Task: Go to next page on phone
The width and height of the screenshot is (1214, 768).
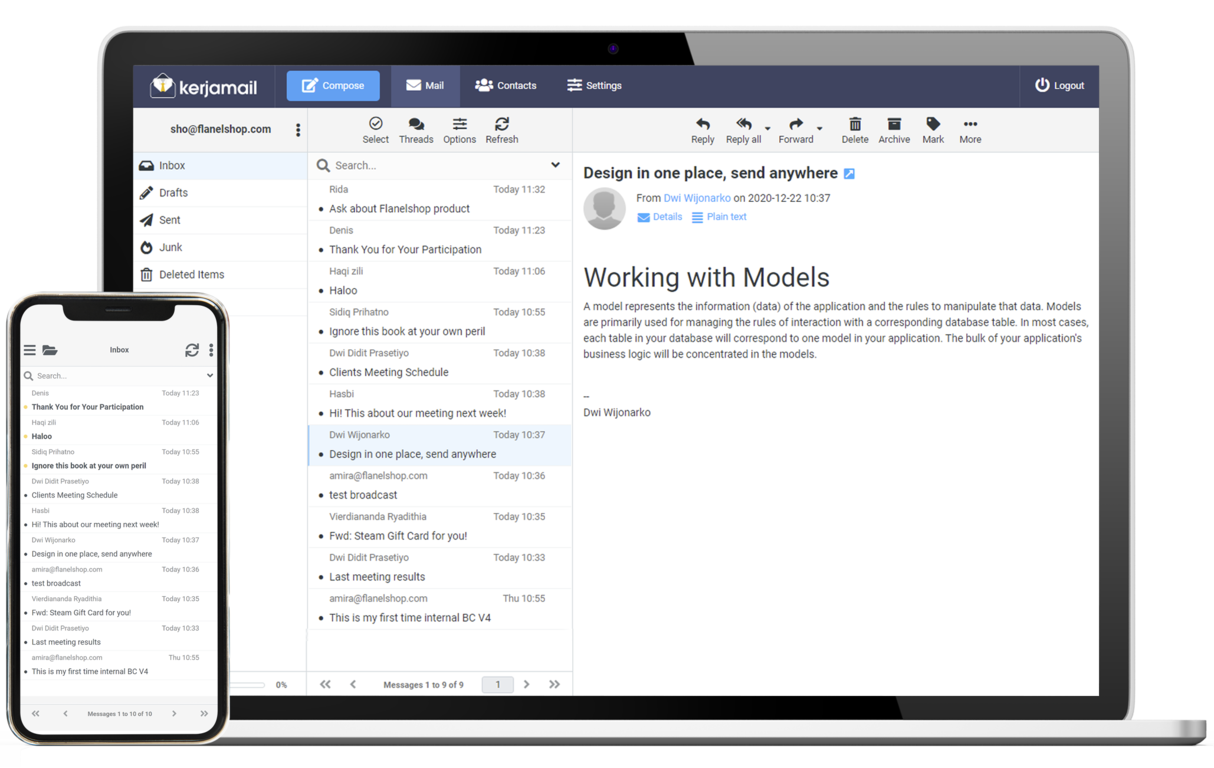Action: 174,714
